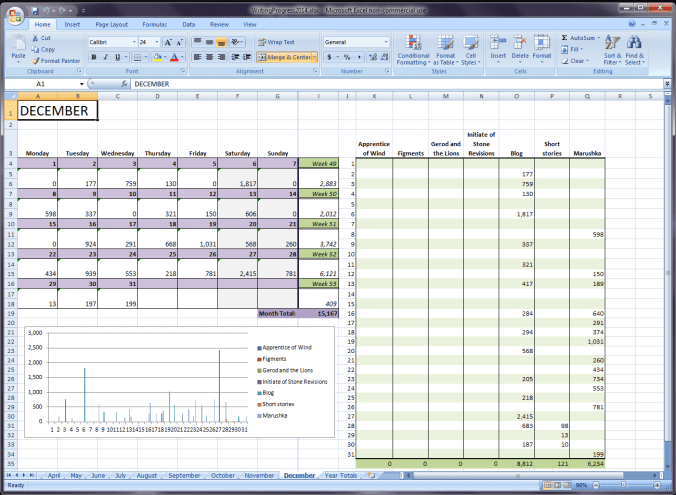Click the Increase Decimal icon

click(x=373, y=57)
